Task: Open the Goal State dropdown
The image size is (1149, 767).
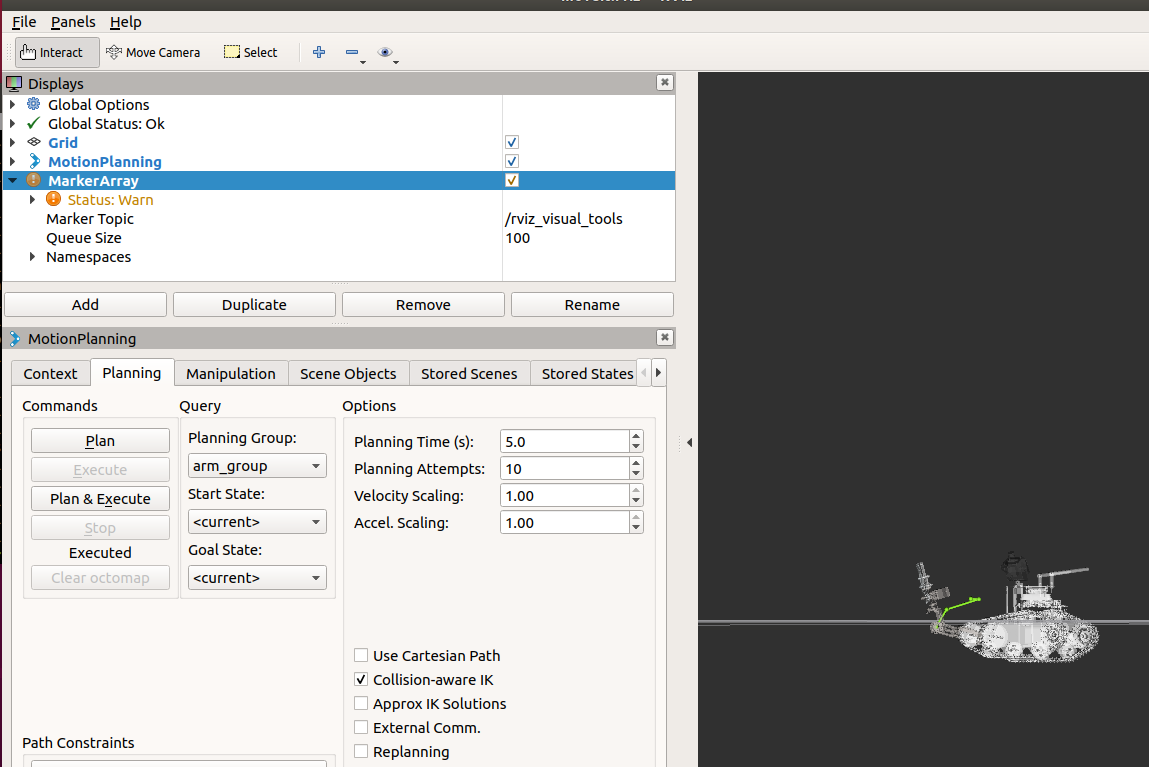Action: tap(257, 577)
